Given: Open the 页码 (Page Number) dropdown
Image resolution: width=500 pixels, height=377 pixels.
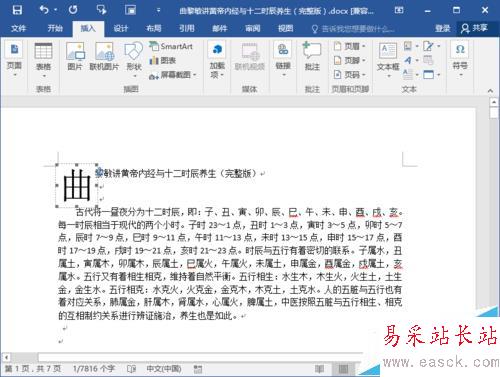Looking at the screenshot, I should 350,74.
